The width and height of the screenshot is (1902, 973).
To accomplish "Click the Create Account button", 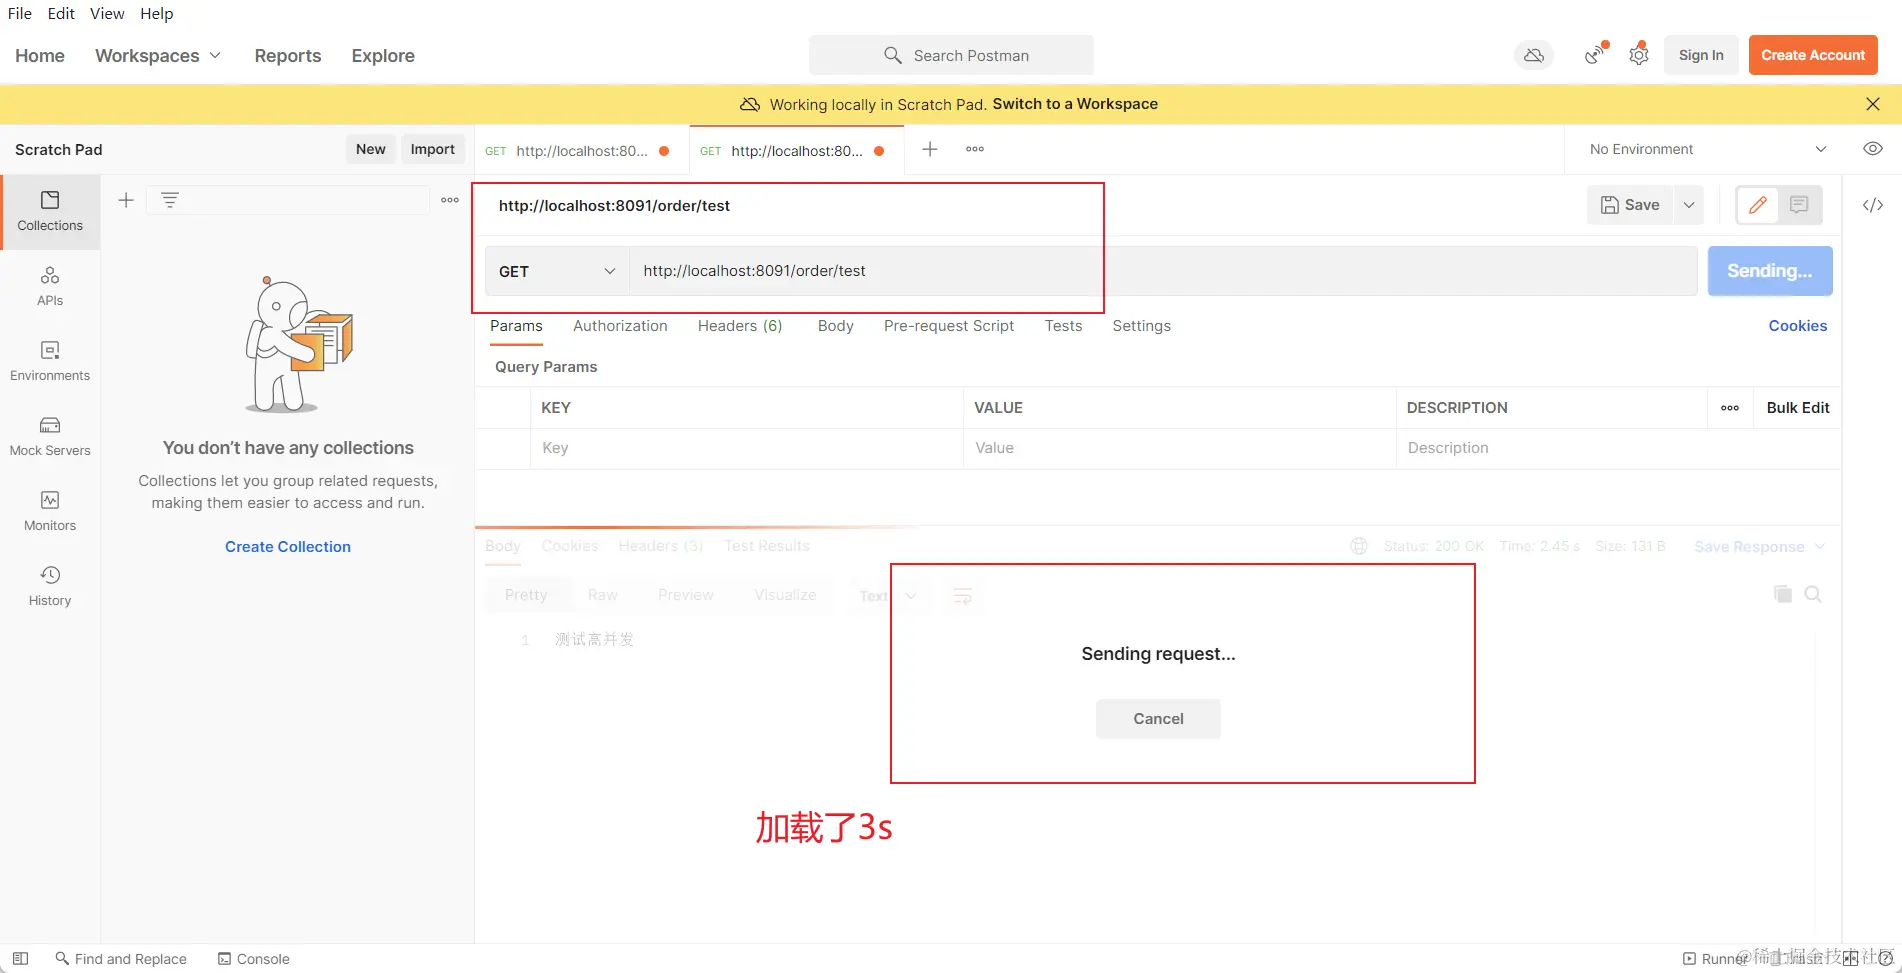I will coord(1813,55).
